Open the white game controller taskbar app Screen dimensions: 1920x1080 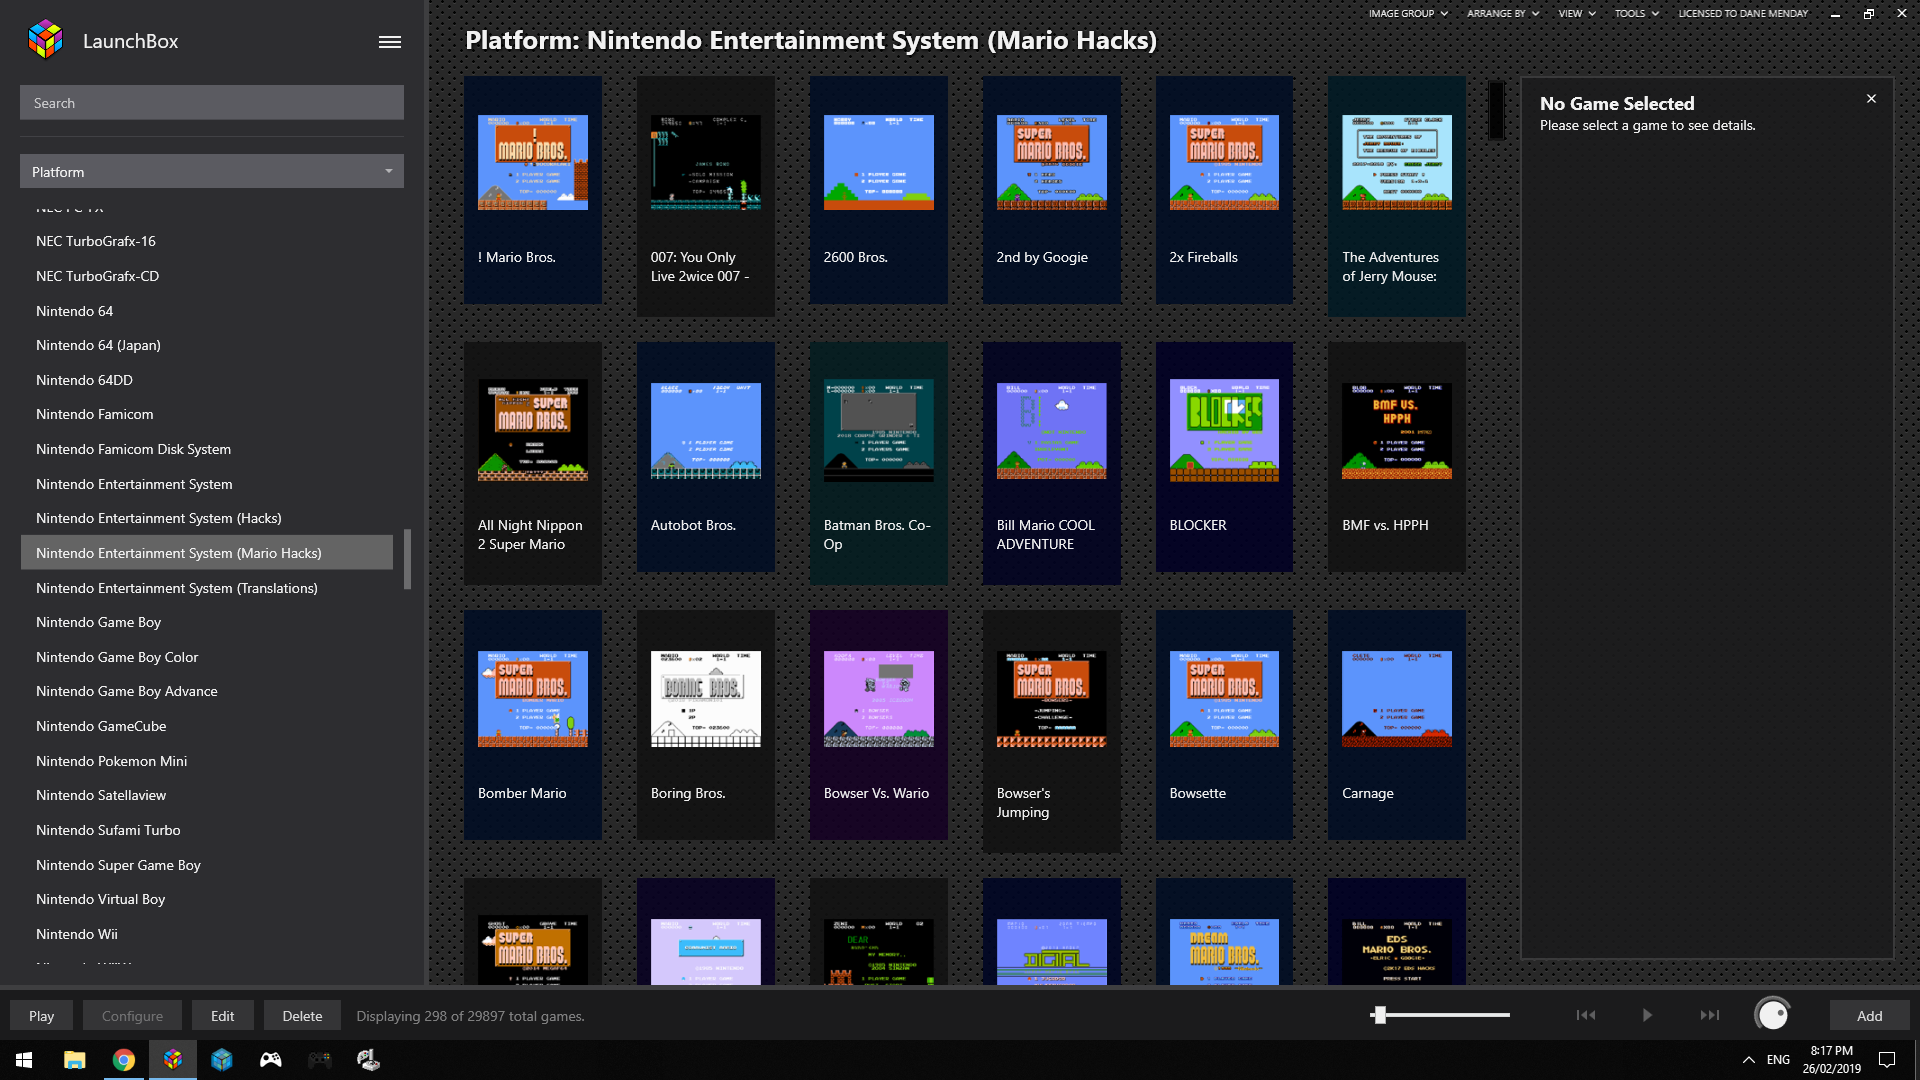tap(271, 1060)
